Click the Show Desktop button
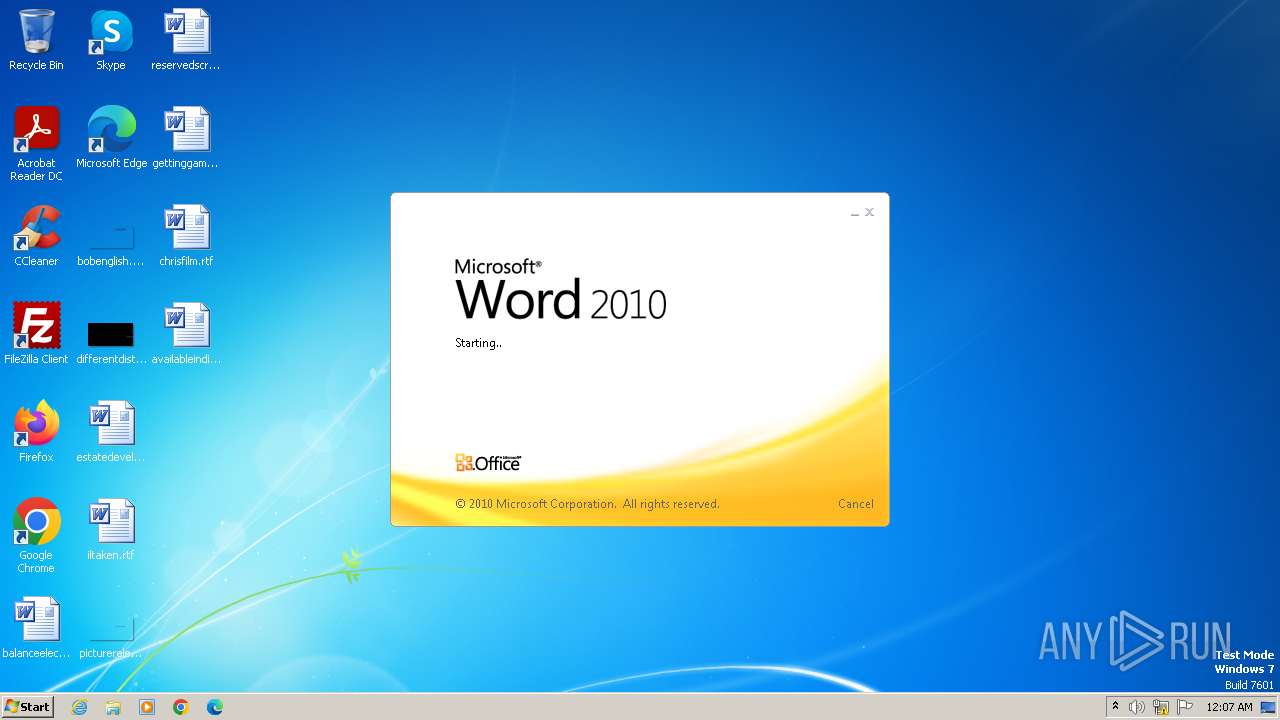The height and width of the screenshot is (720, 1280). (x=1268, y=707)
